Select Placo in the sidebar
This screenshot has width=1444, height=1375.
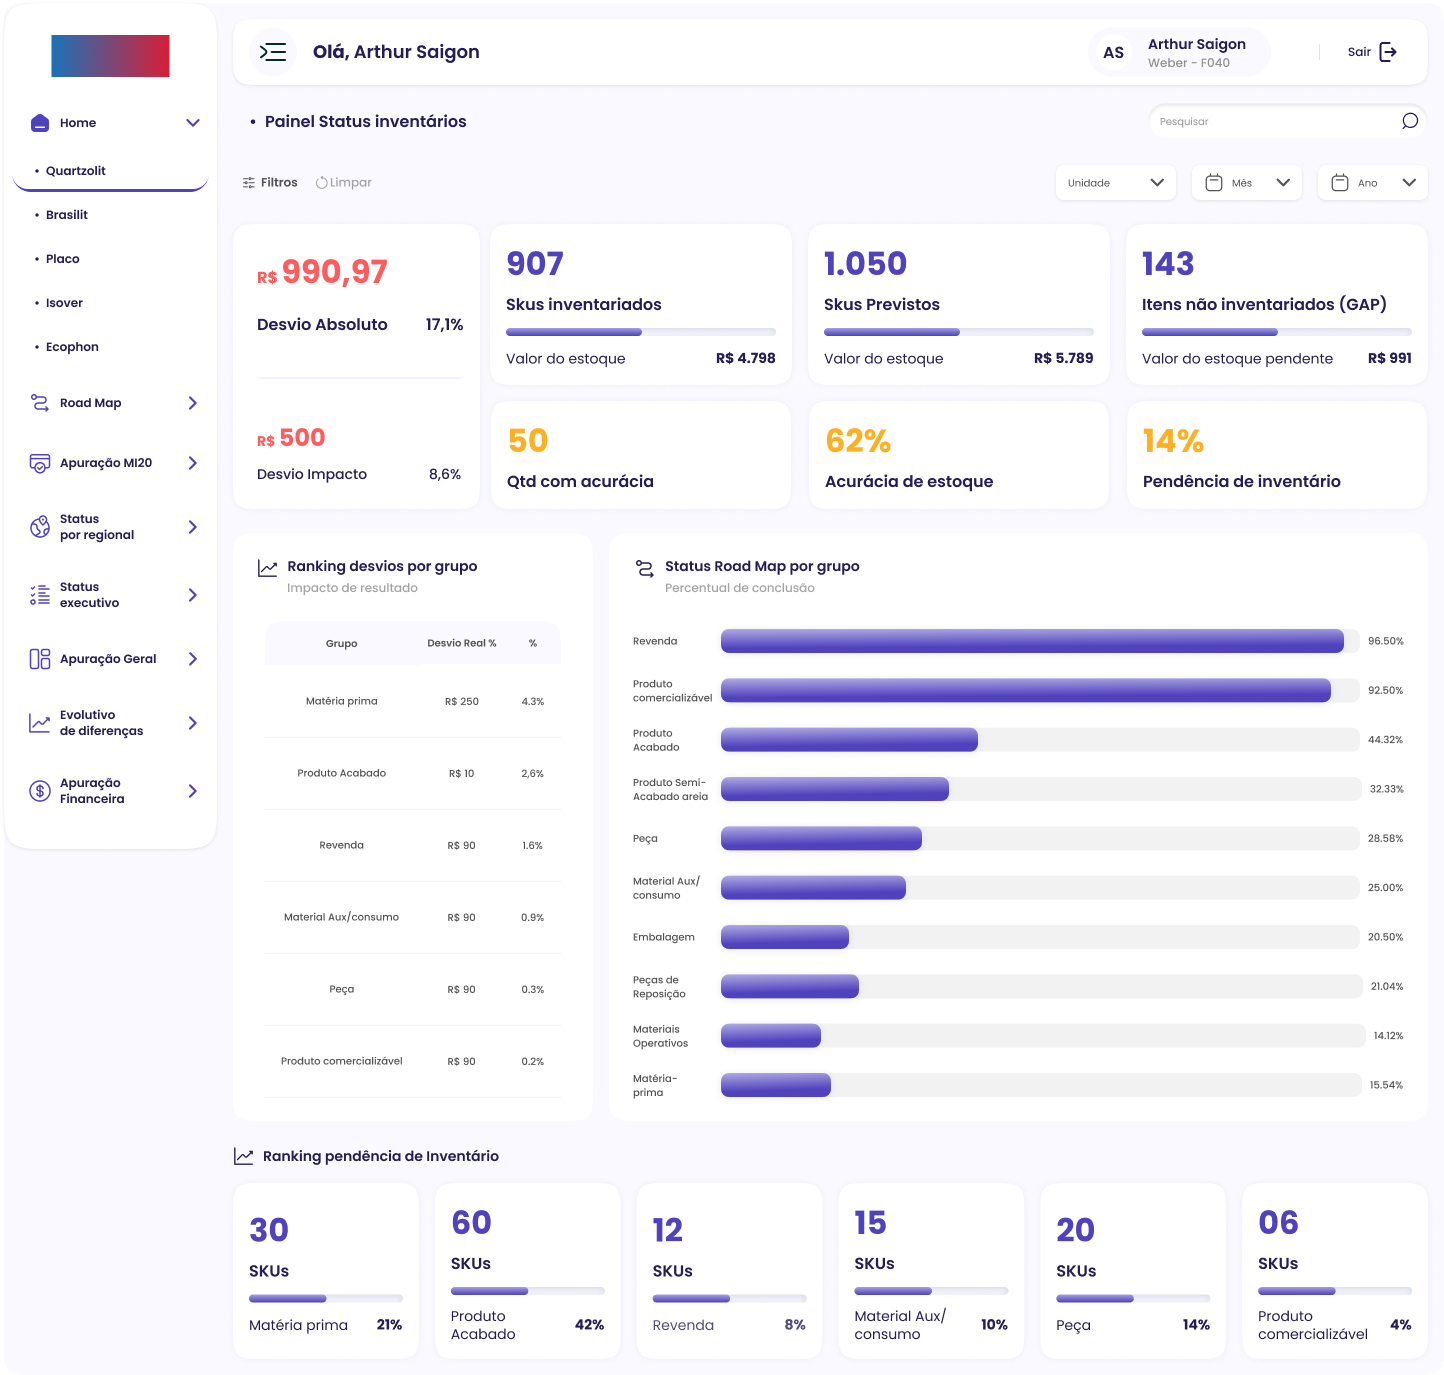[63, 259]
